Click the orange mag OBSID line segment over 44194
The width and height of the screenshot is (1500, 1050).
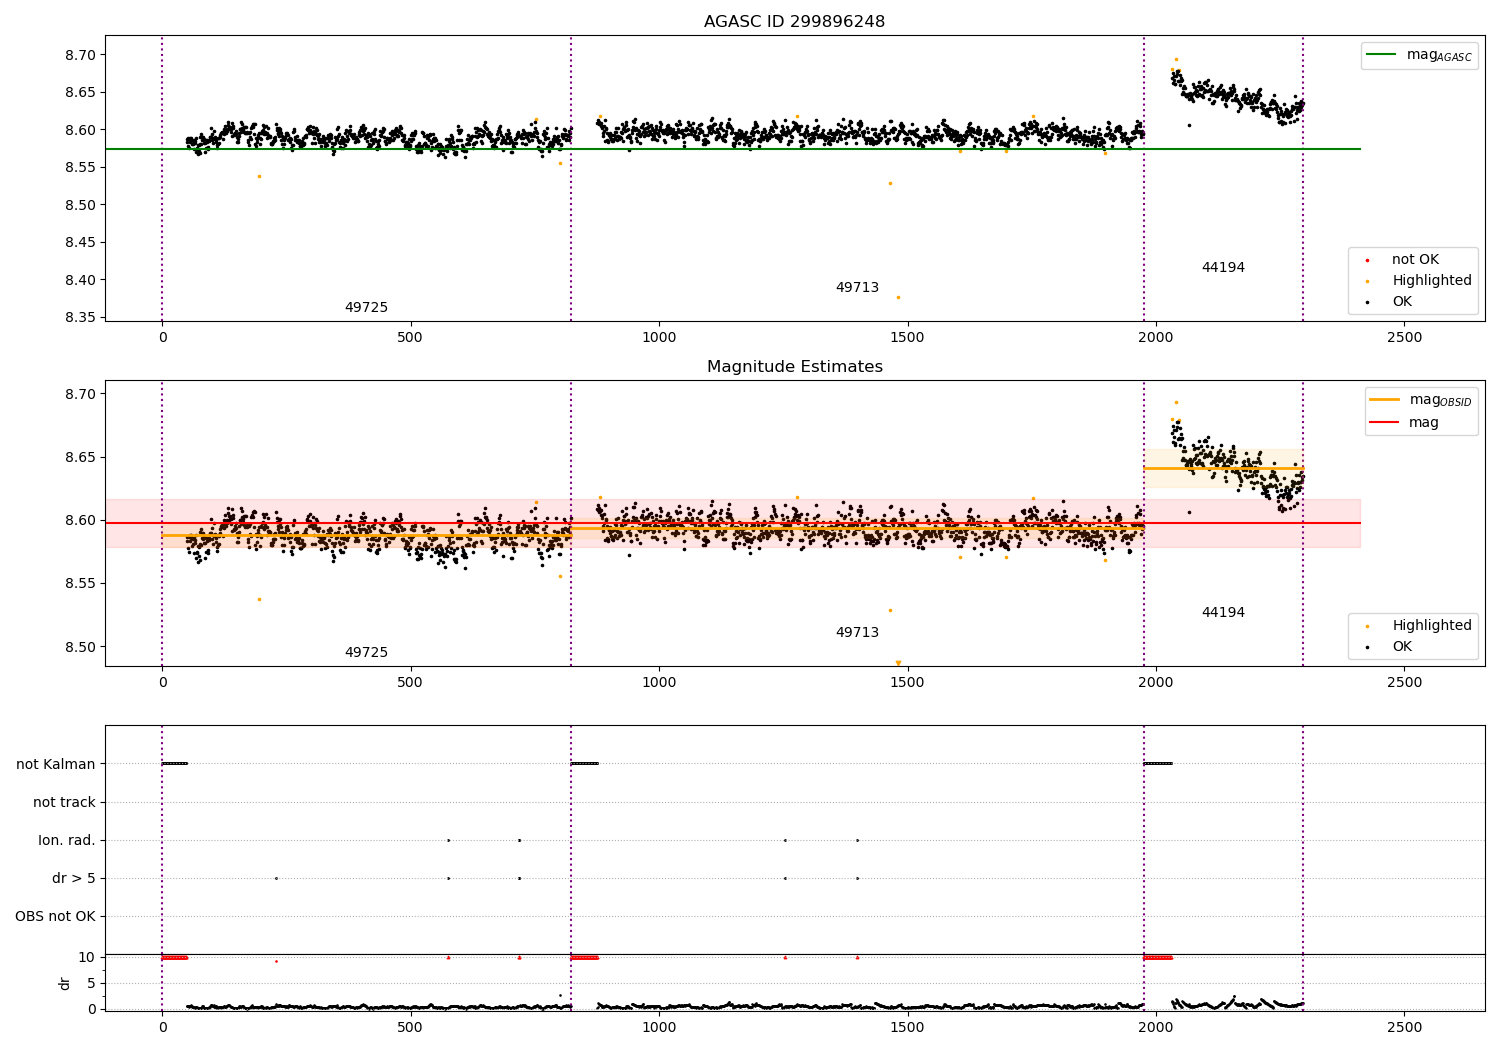(1223, 468)
